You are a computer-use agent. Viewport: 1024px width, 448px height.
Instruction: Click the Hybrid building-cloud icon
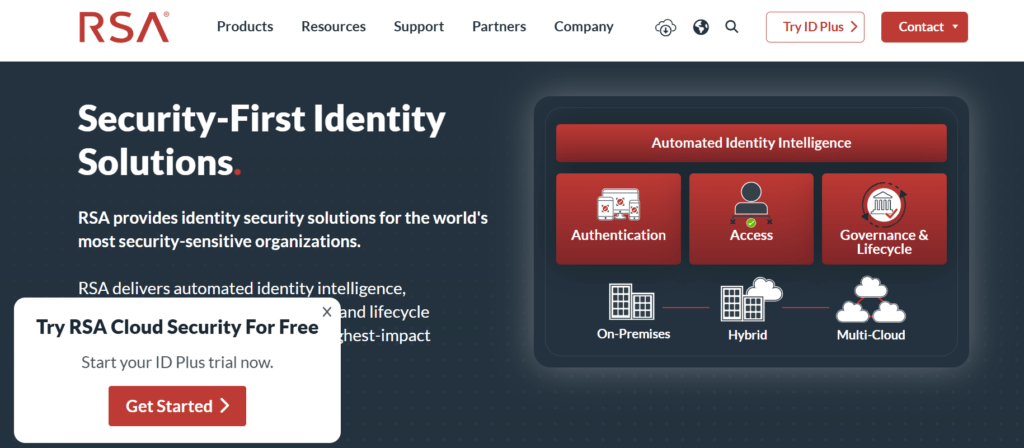[x=750, y=300]
